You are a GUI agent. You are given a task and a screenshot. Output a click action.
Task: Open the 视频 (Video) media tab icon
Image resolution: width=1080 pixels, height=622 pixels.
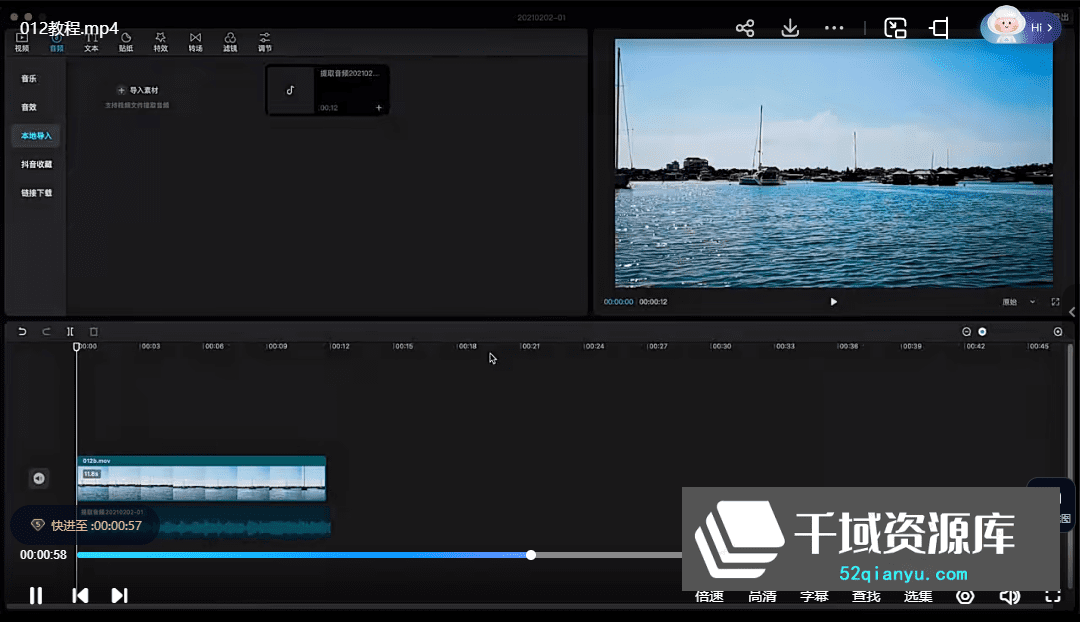(22, 42)
